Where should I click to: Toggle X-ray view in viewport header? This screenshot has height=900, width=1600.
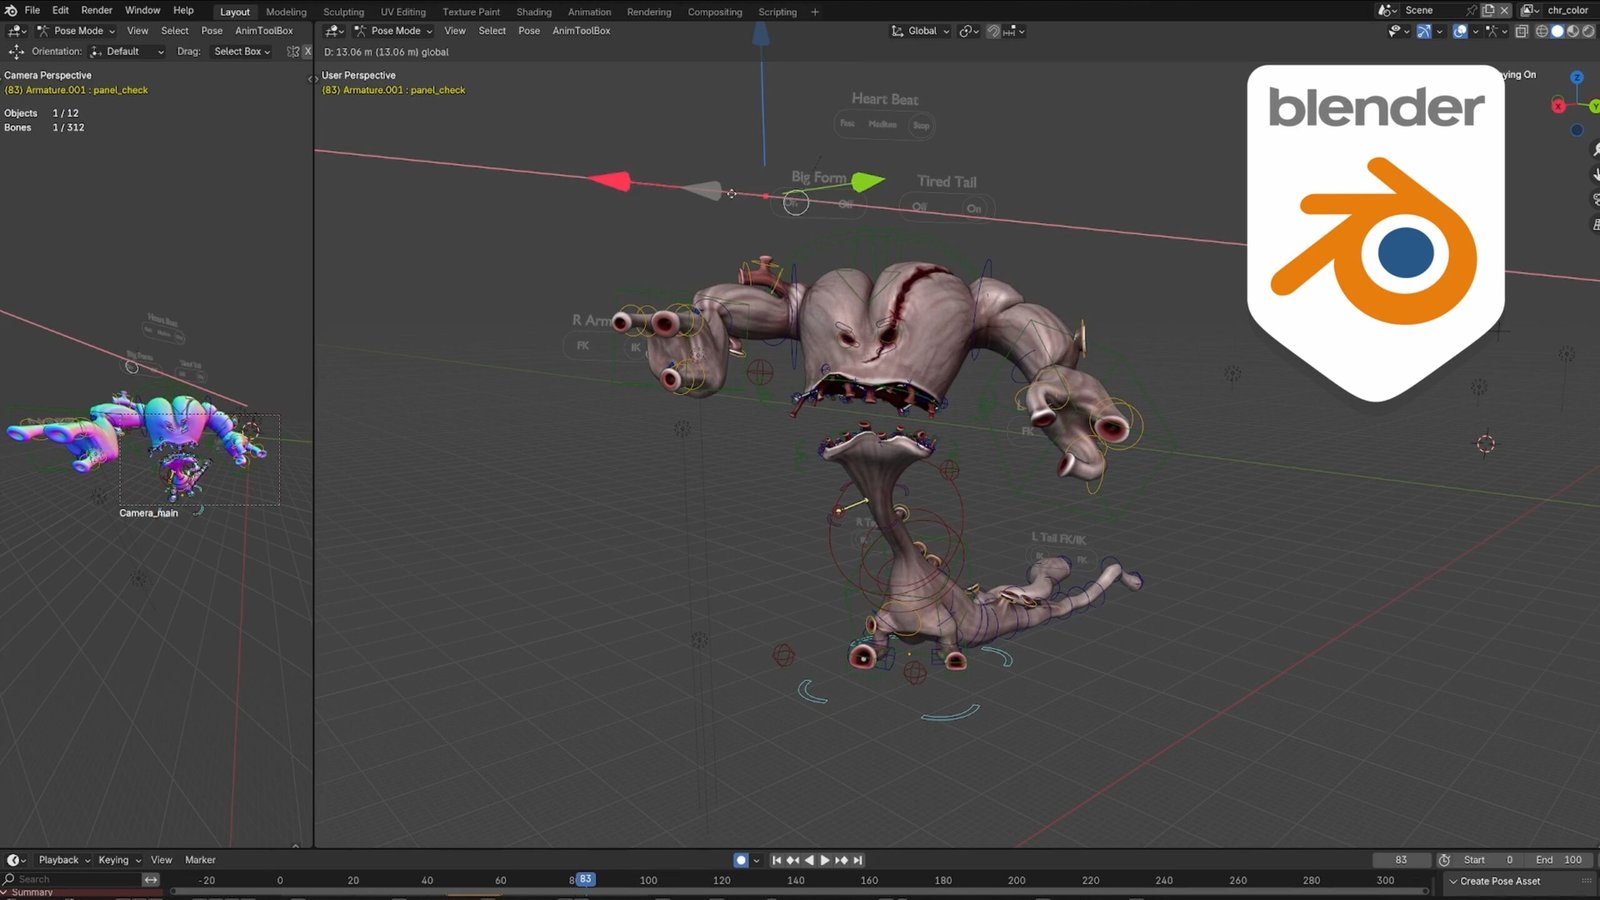click(1521, 31)
